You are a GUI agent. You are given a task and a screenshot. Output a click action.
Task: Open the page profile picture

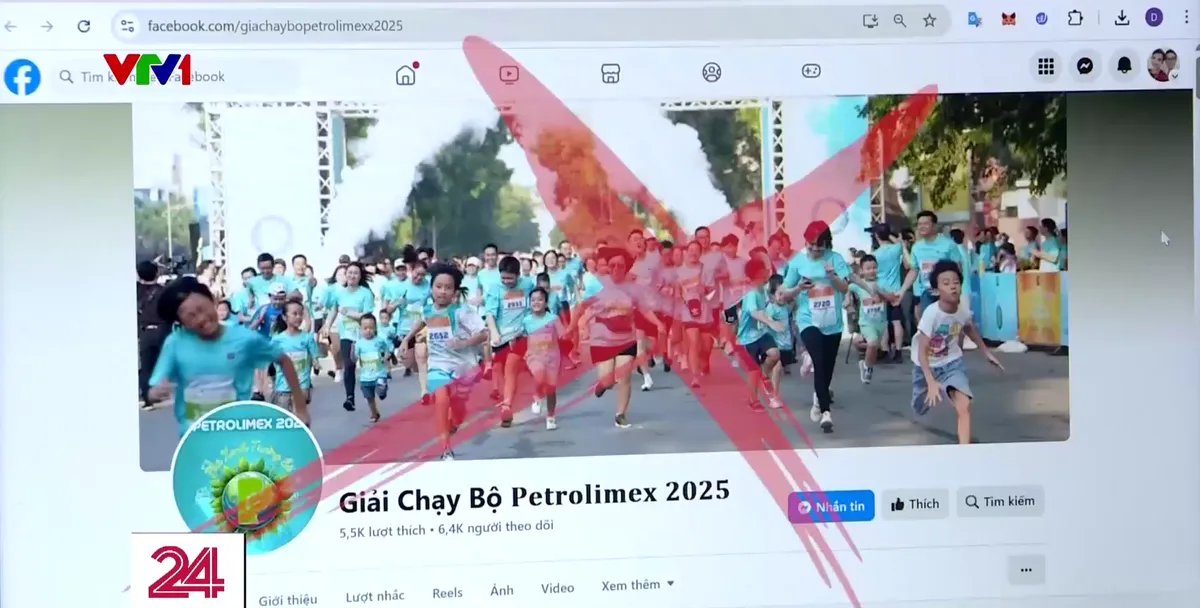247,478
